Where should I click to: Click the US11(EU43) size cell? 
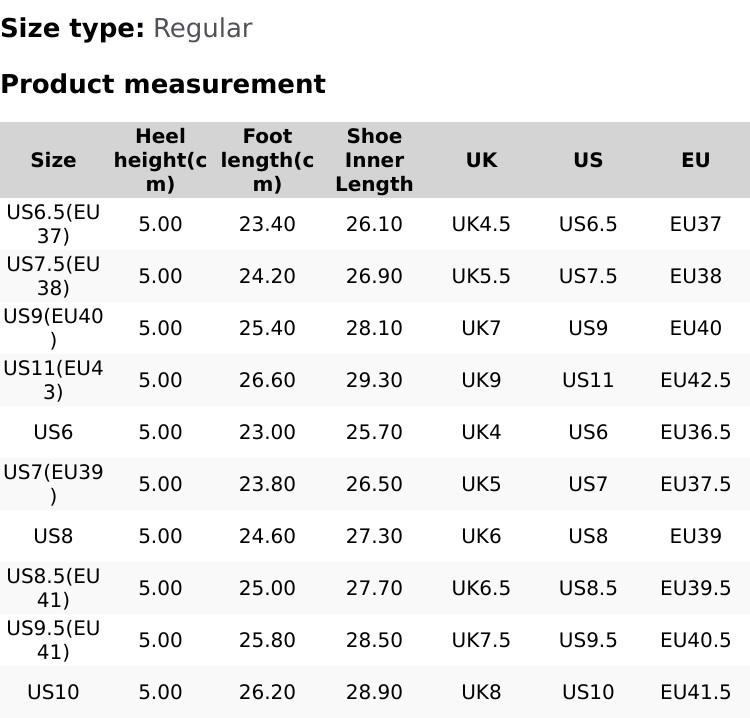tap(53, 380)
